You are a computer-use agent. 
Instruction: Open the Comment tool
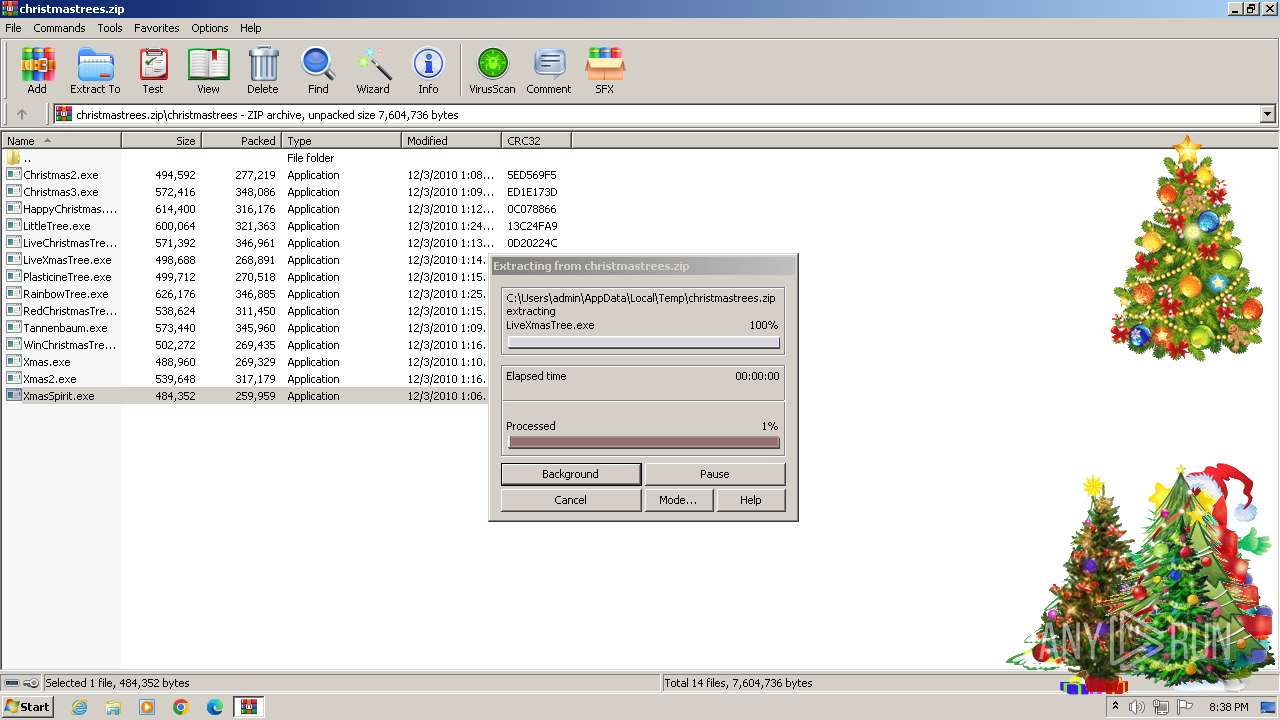(x=549, y=71)
